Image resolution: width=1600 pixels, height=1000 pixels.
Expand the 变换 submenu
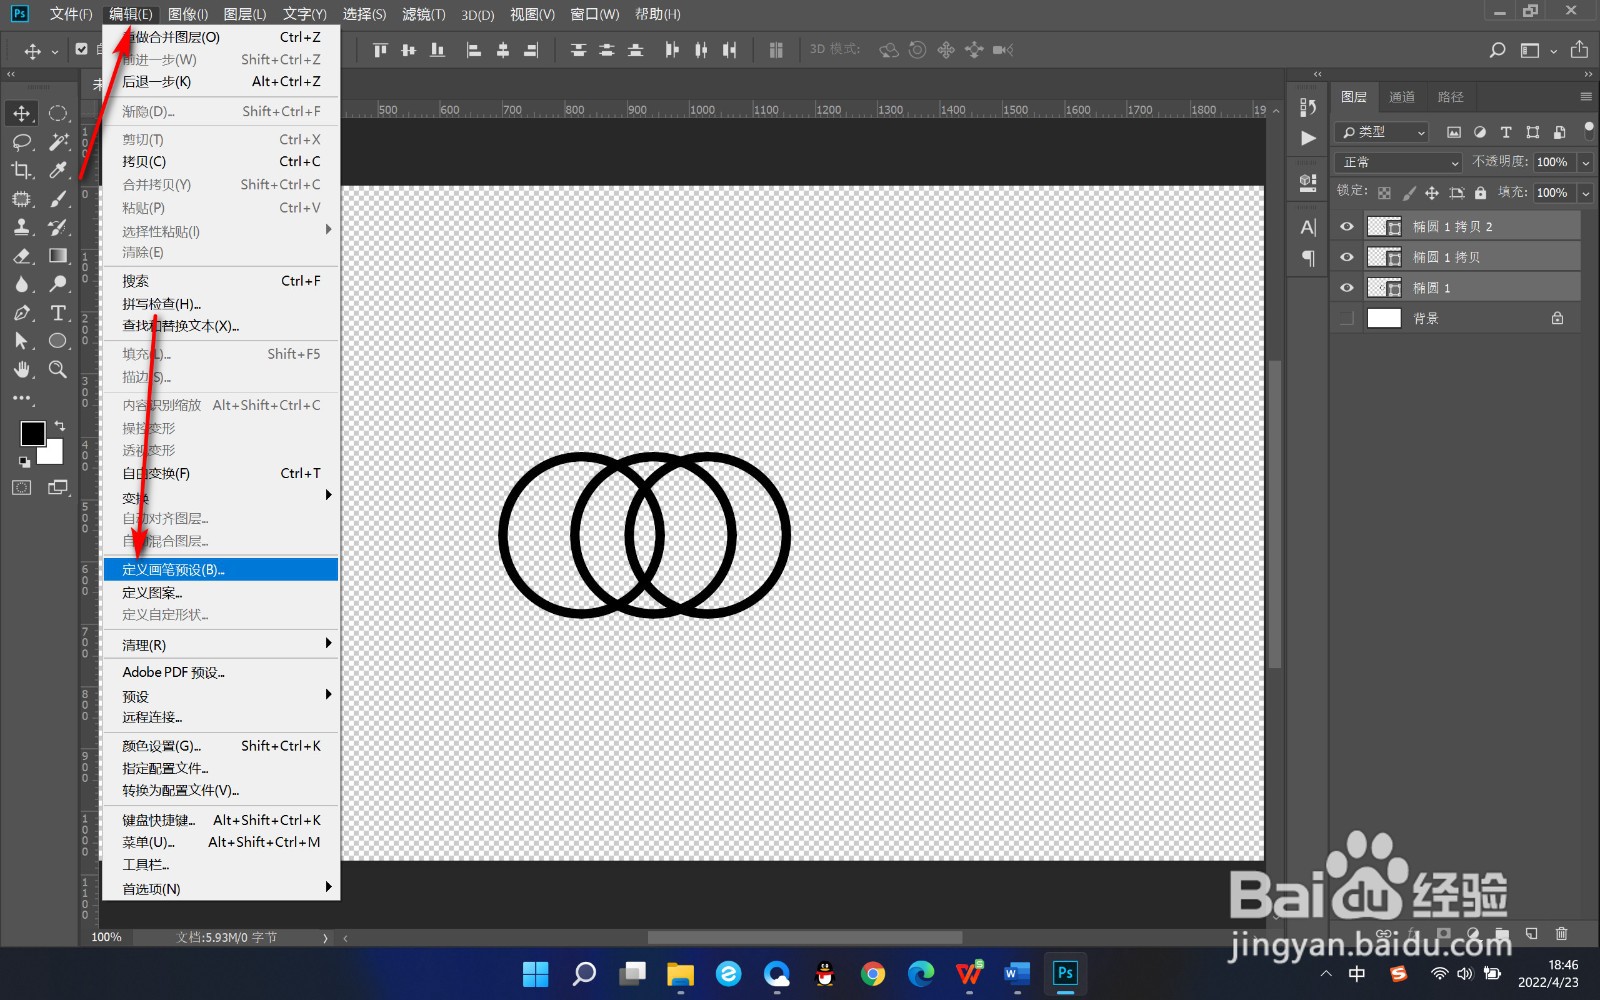pos(221,497)
